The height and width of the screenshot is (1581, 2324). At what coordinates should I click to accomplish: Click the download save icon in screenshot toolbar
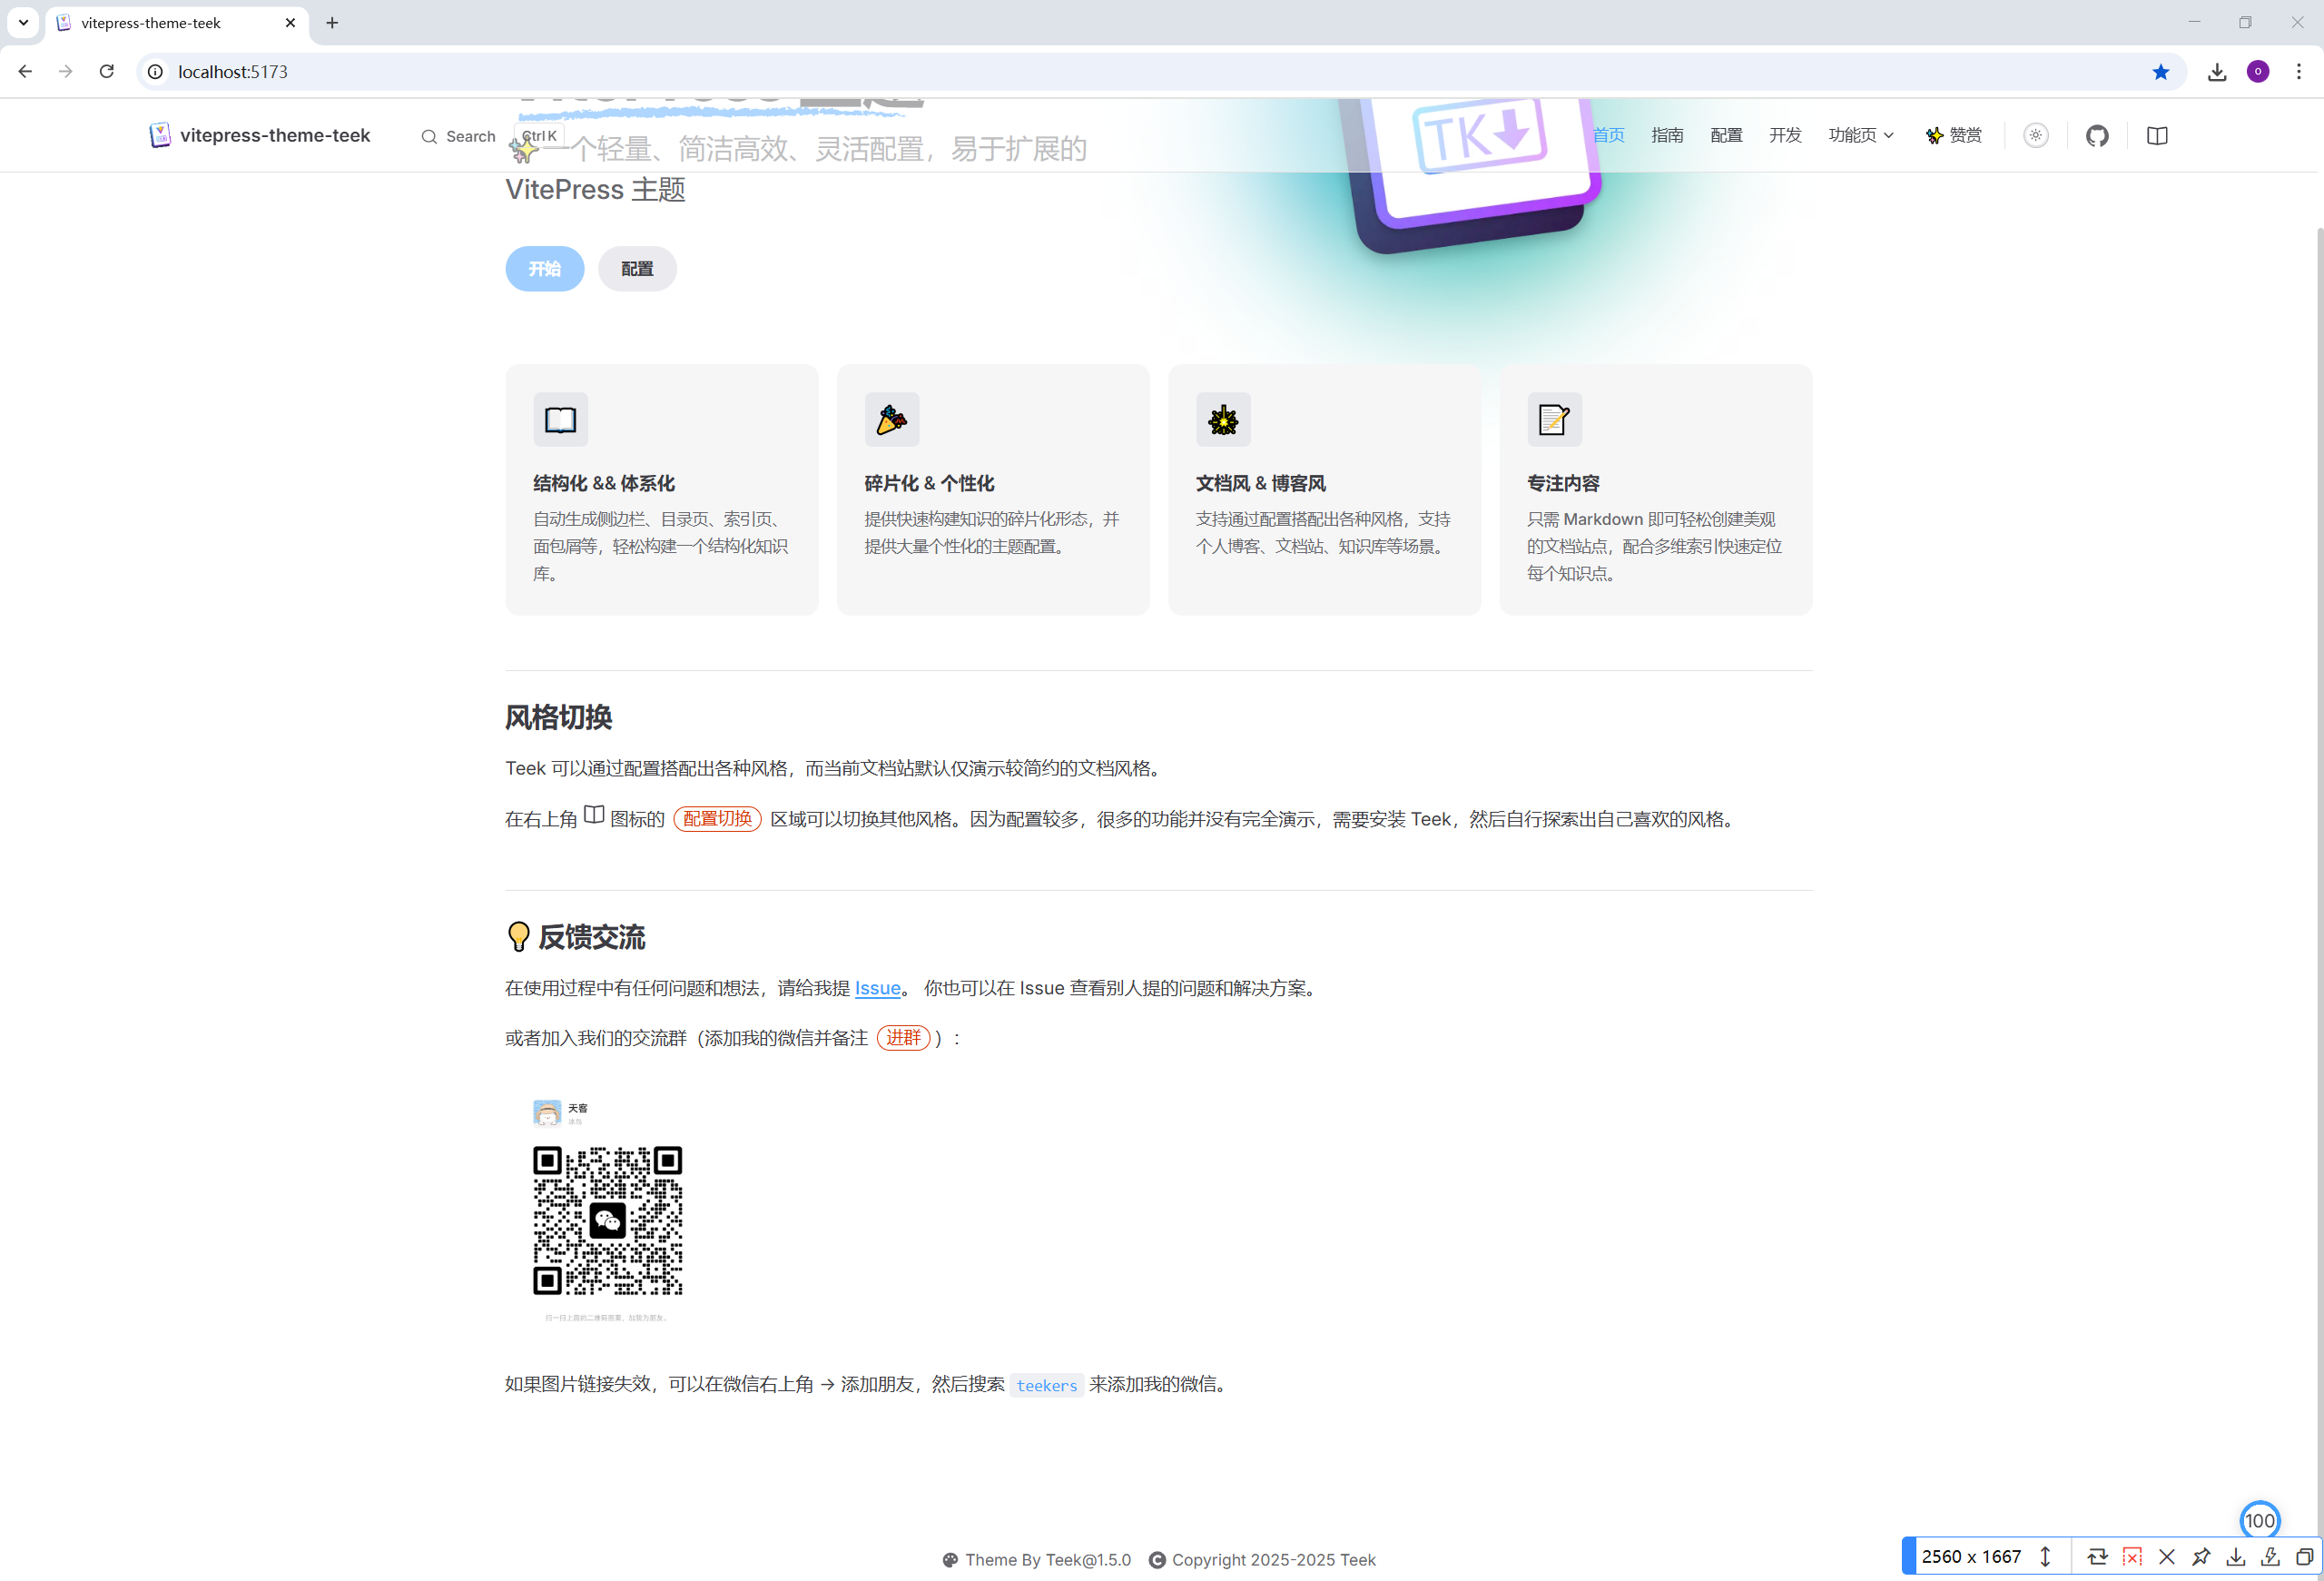(2235, 1556)
